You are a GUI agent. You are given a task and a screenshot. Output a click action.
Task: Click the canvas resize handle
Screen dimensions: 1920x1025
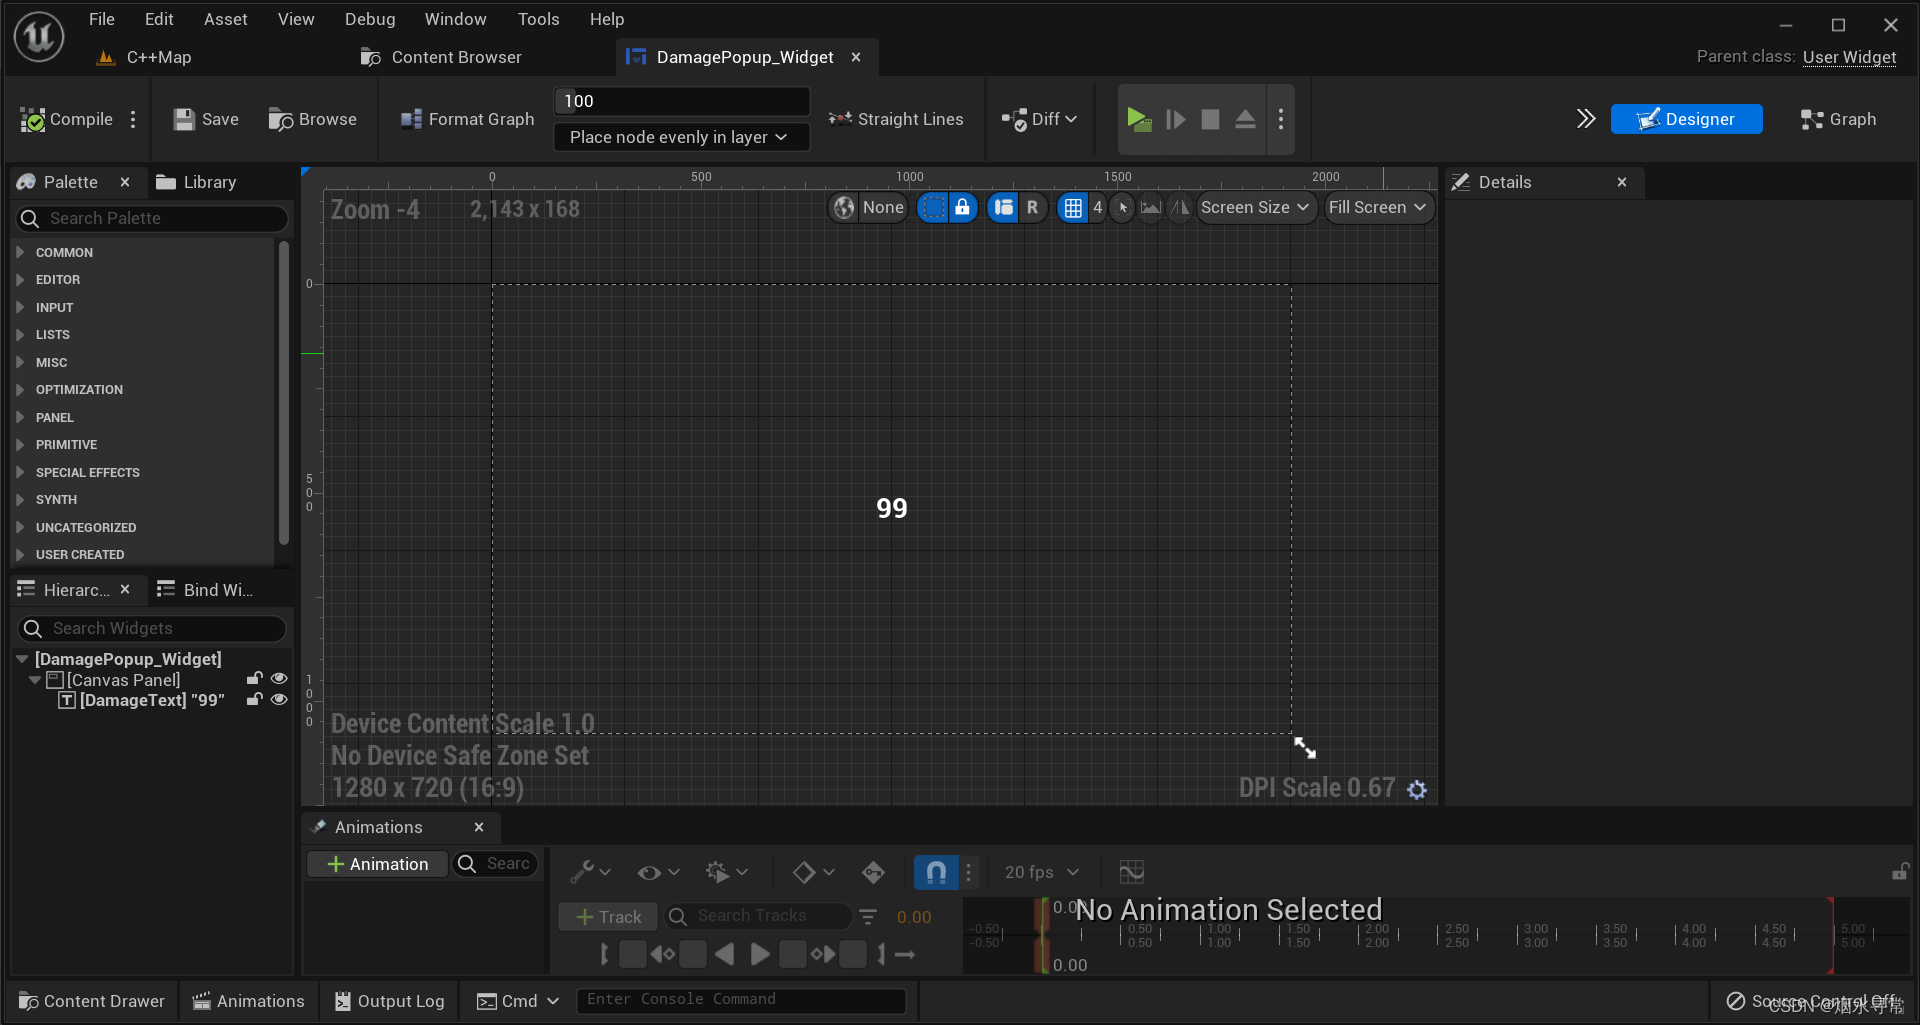[1305, 747]
